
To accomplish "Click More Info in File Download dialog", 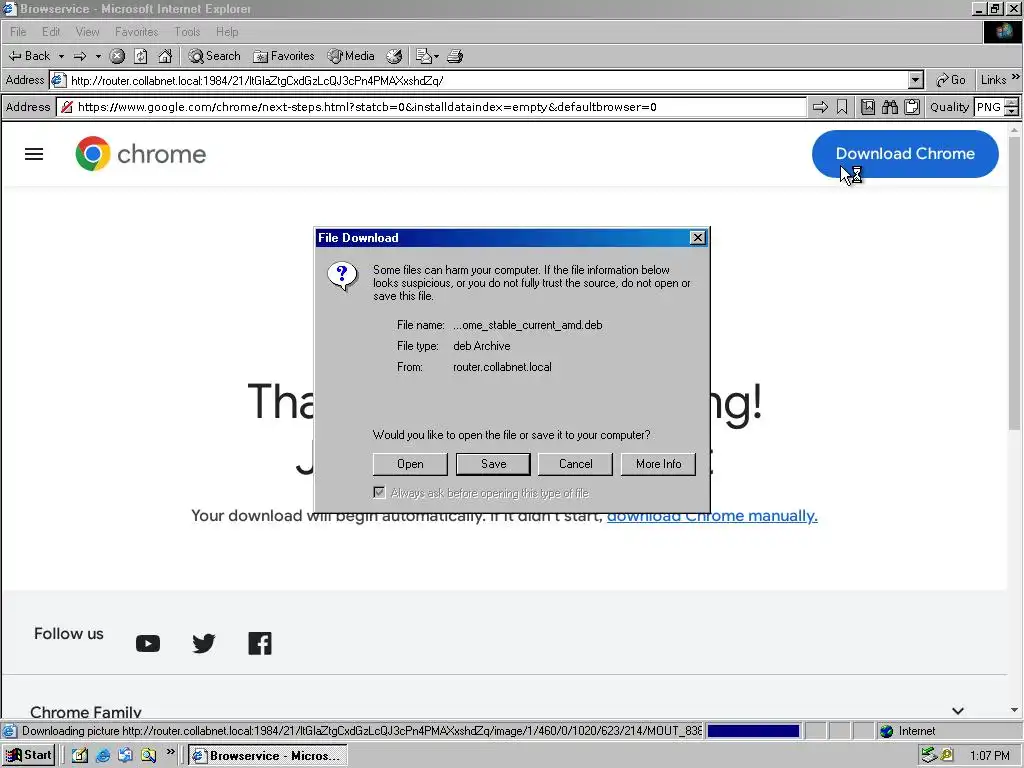I will pyautogui.click(x=658, y=464).
